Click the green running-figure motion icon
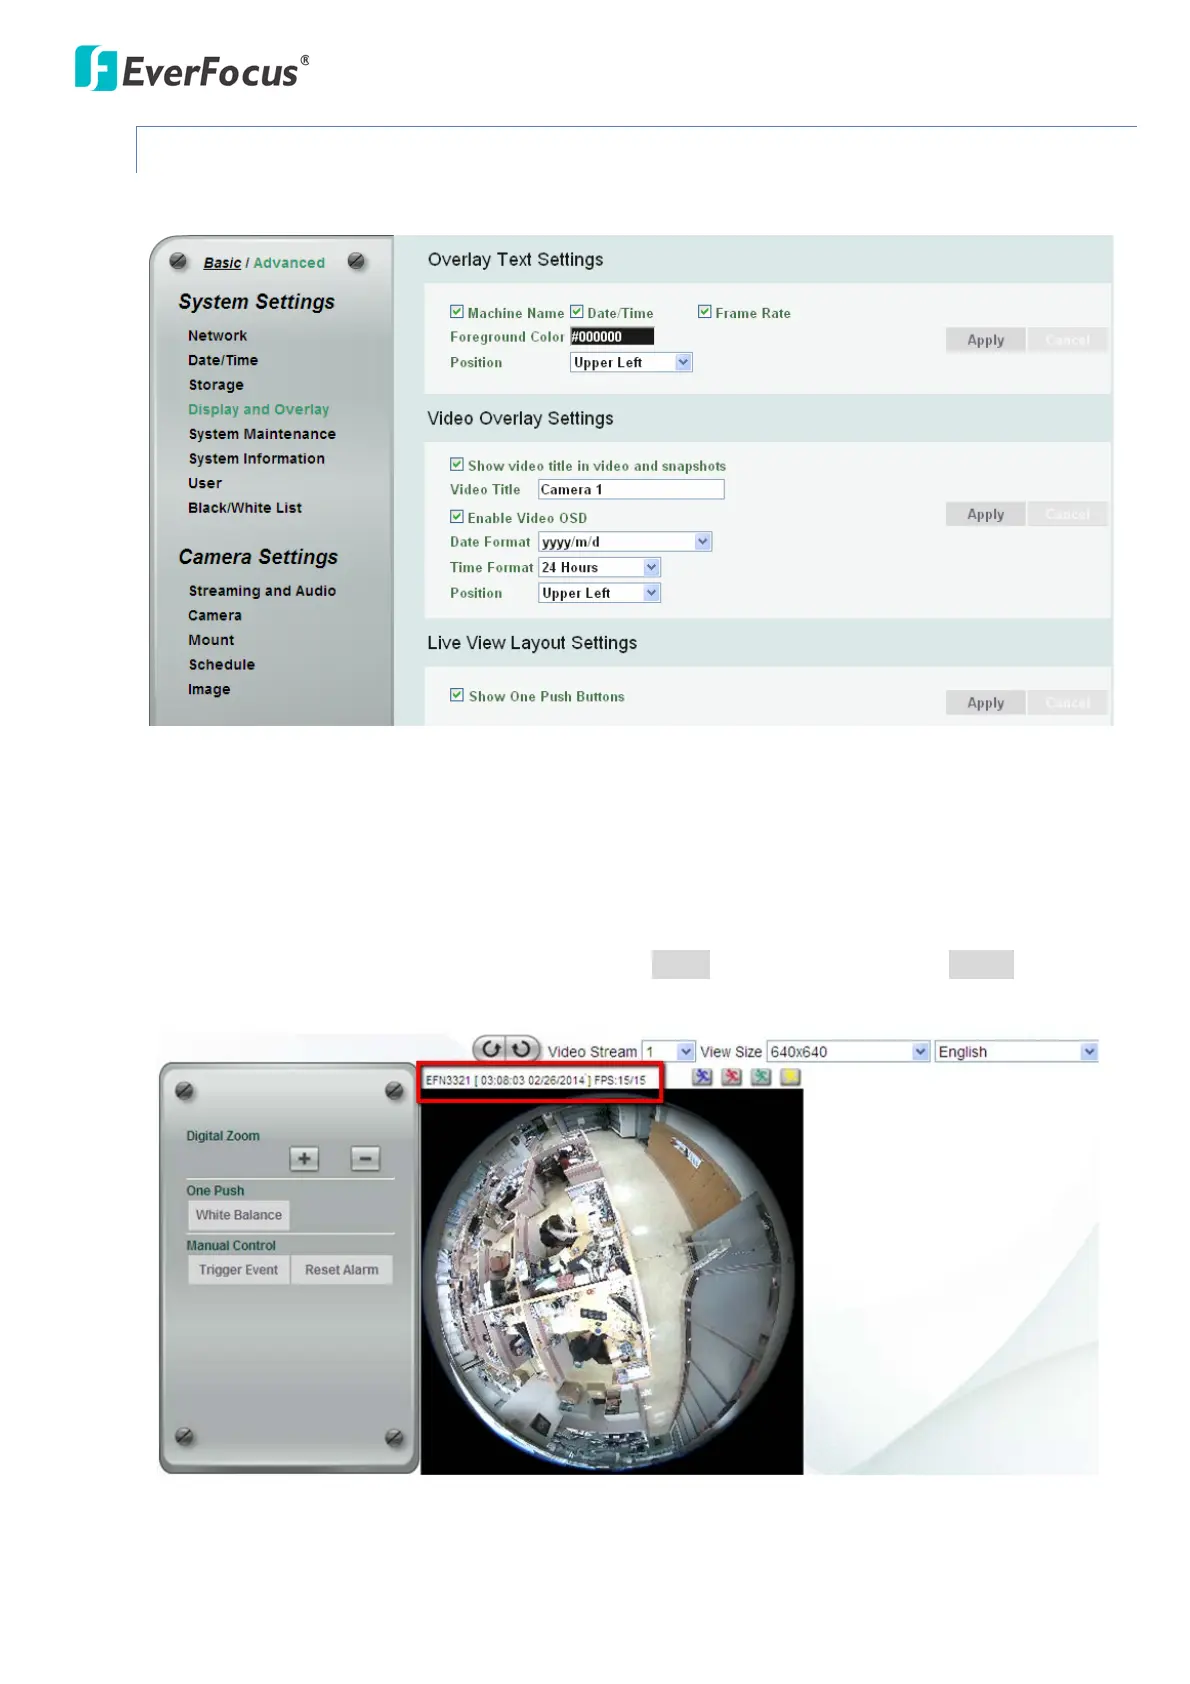The height and width of the screenshot is (1684, 1190). (761, 1077)
